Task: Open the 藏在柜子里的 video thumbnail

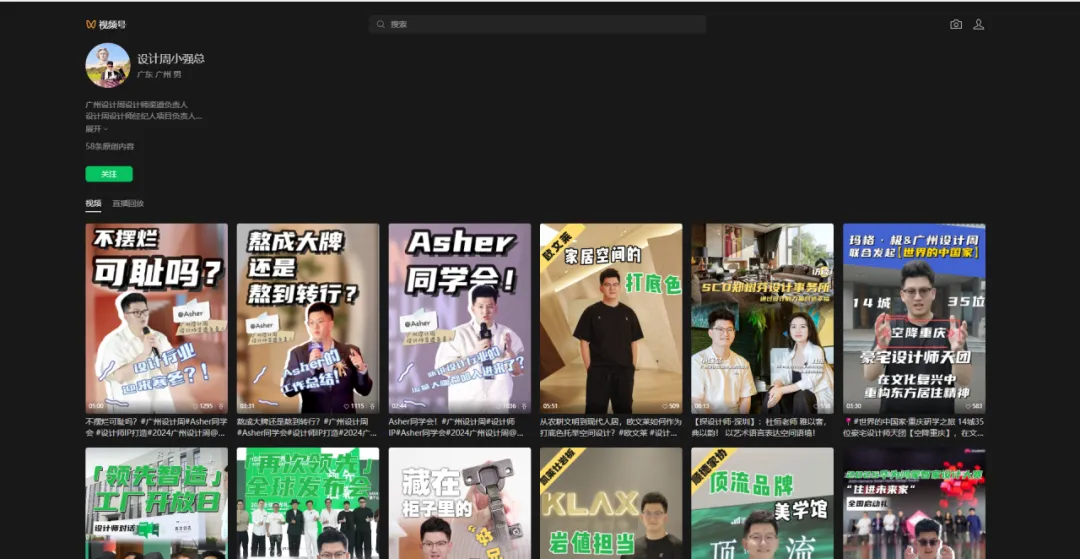Action: (x=459, y=503)
